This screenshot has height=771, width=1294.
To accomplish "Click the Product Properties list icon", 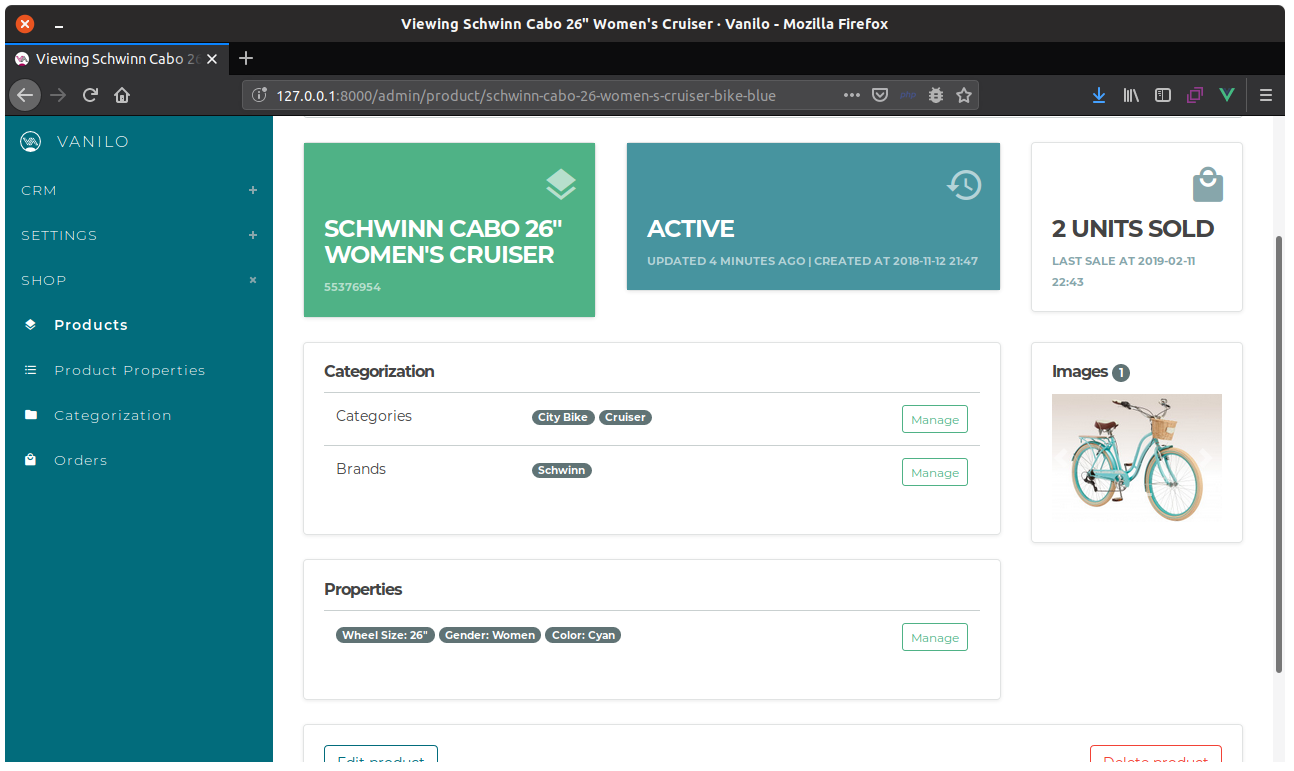I will click(x=31, y=370).
